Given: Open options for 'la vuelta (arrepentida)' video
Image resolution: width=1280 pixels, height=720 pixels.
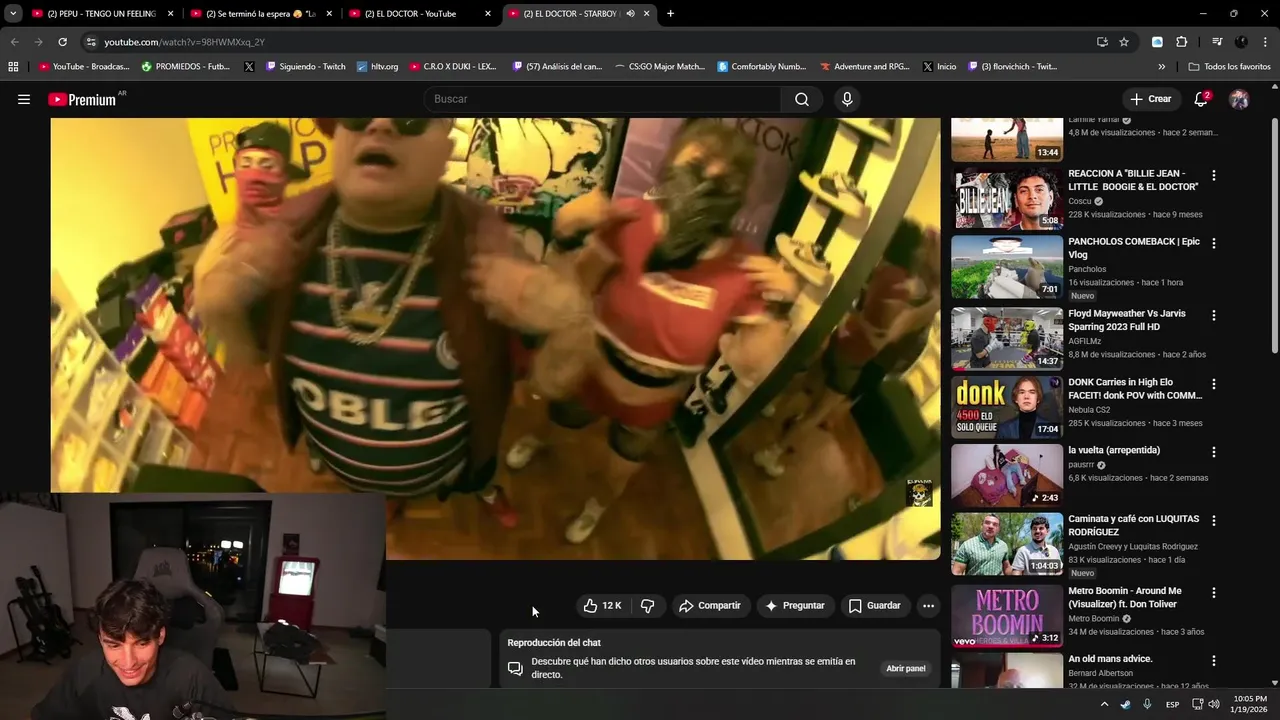Looking at the screenshot, I should [1214, 452].
